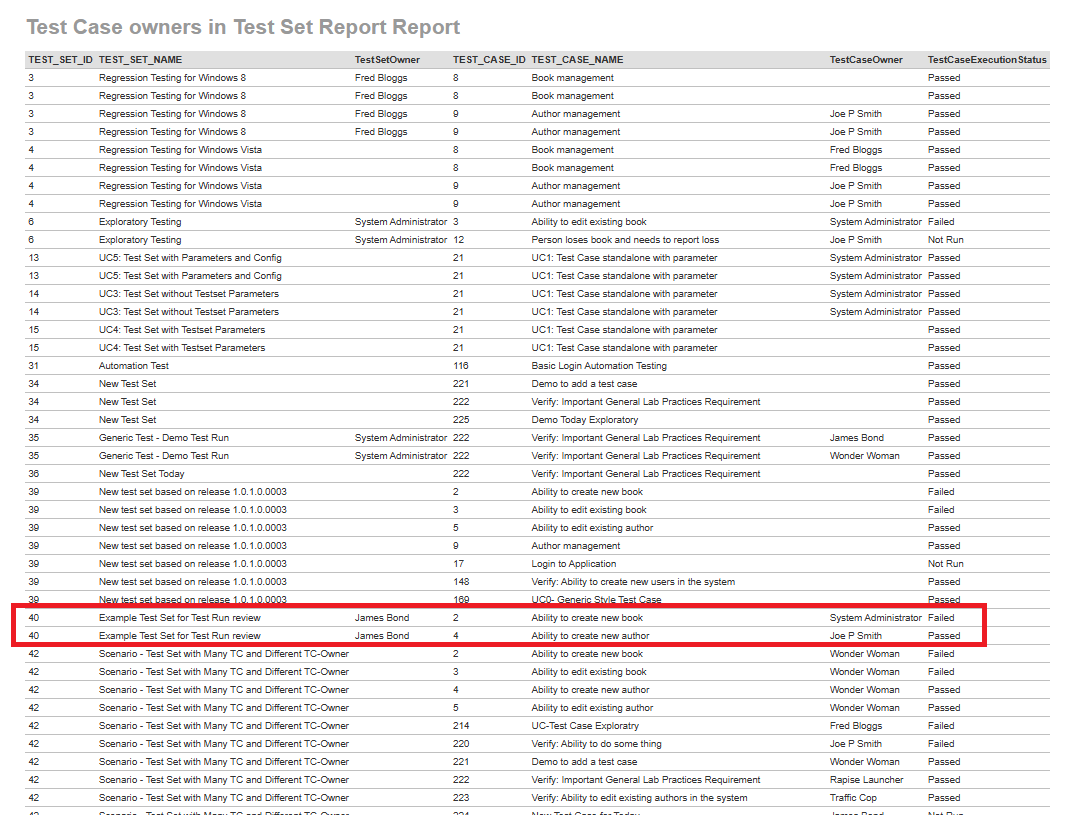Click test case ID 116 cell

click(460, 366)
